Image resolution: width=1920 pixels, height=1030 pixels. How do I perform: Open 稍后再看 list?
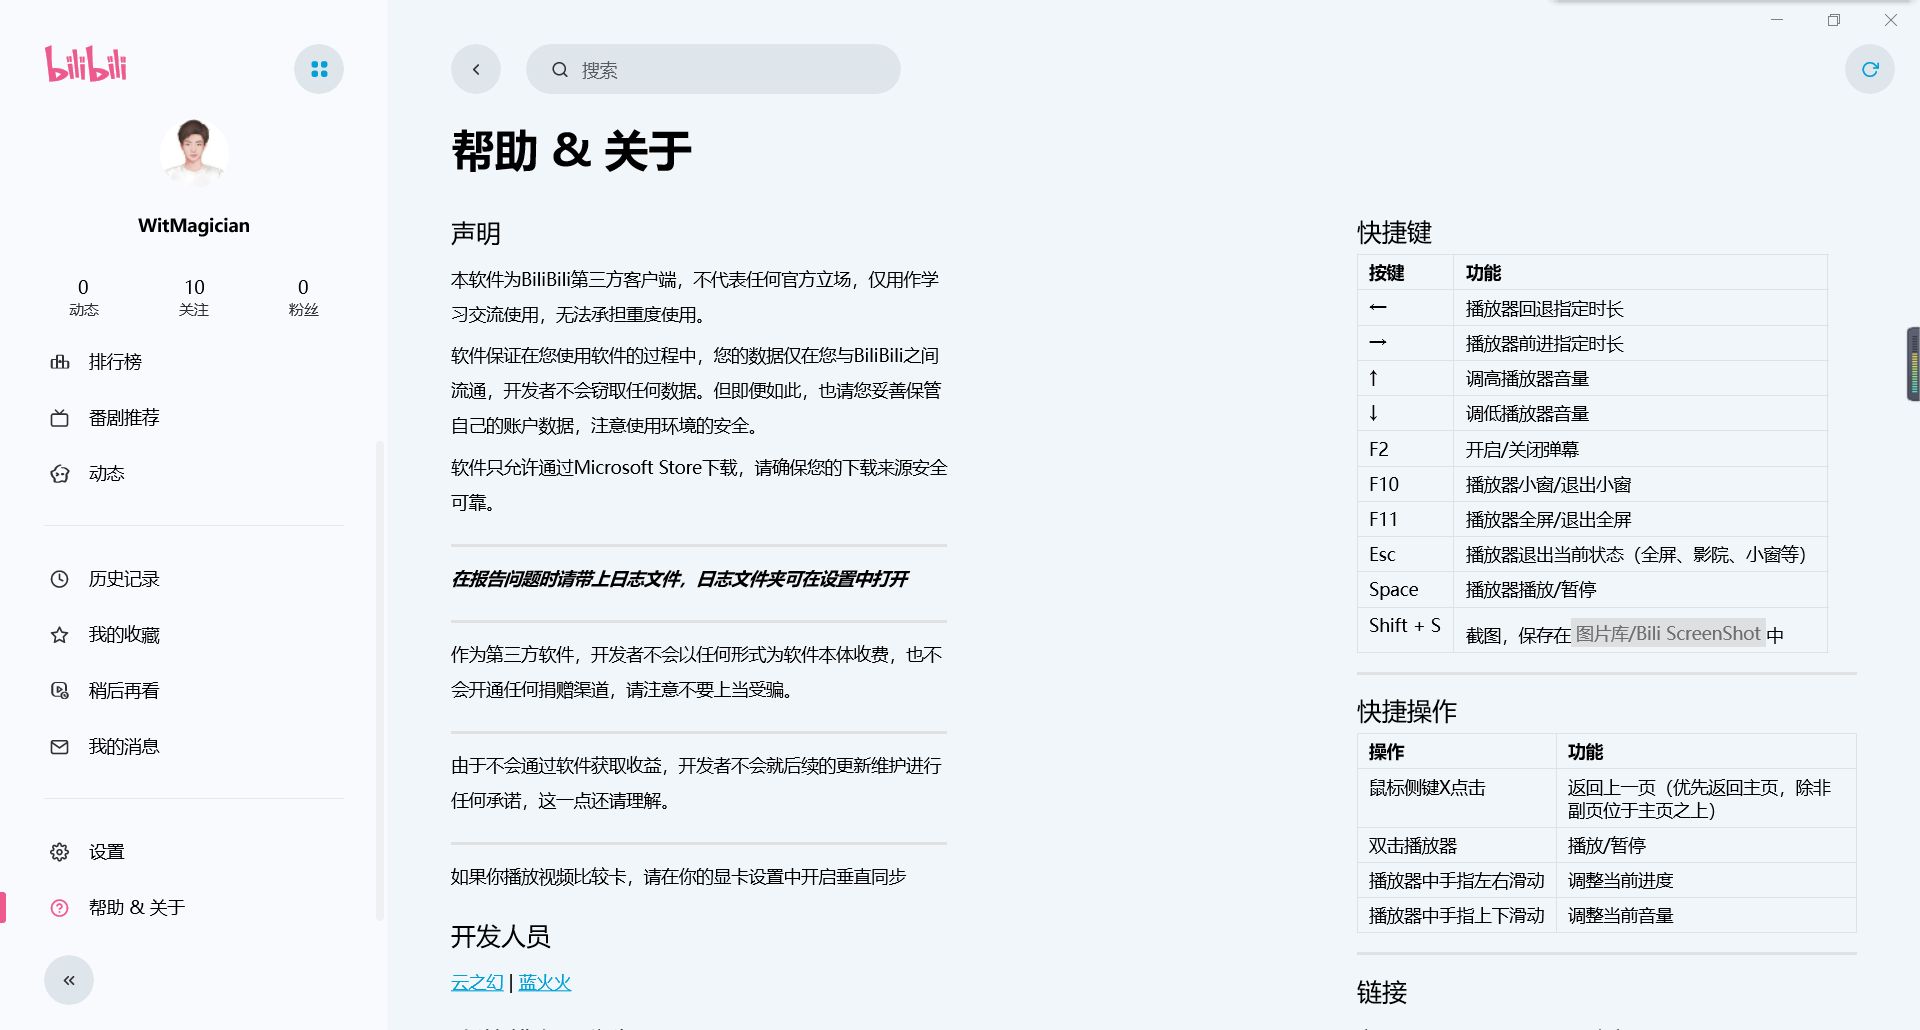[194, 691]
